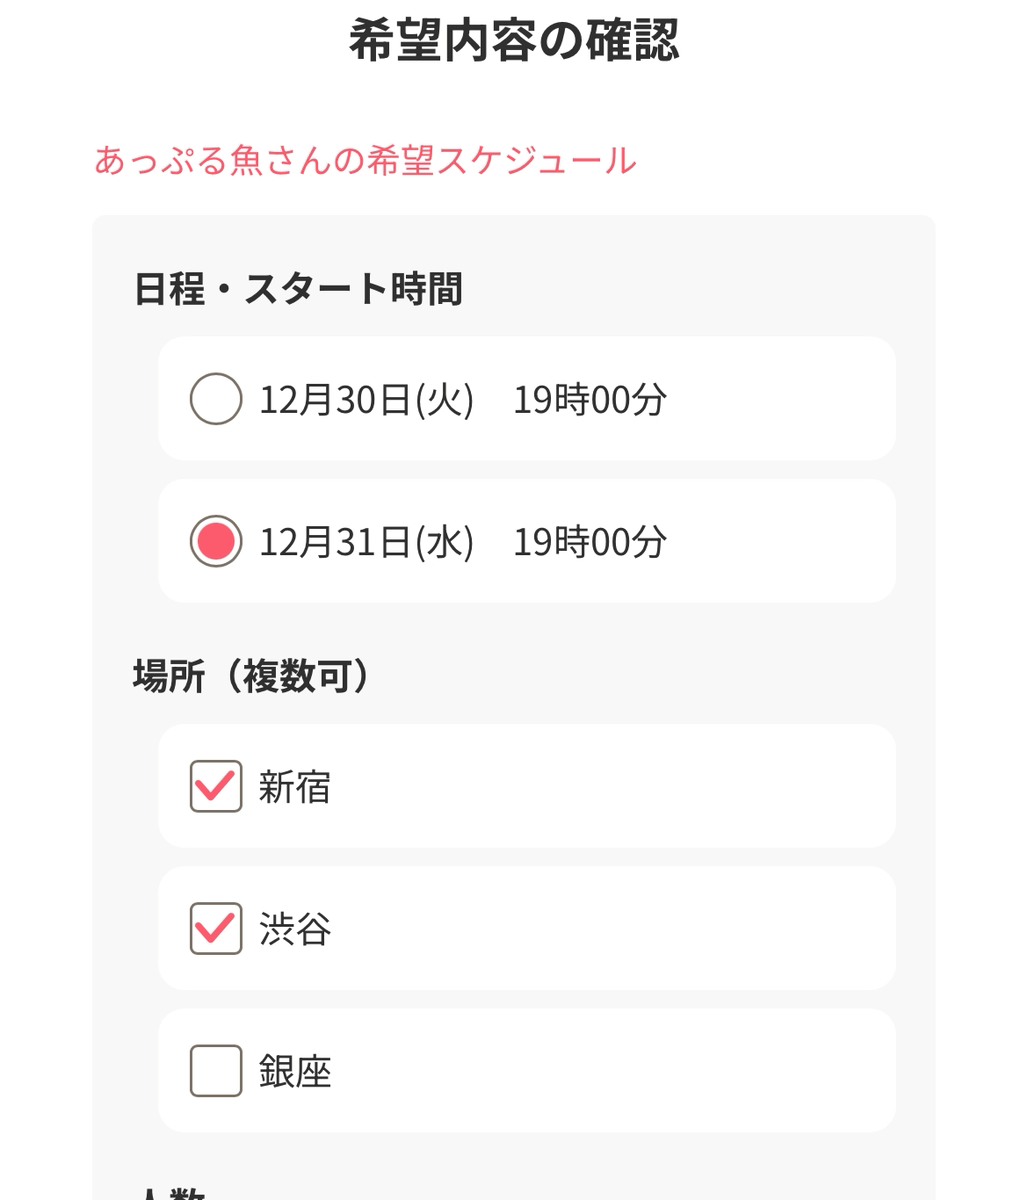Click the 12月31日(水) date label
The image size is (1028, 1200).
coord(366,542)
